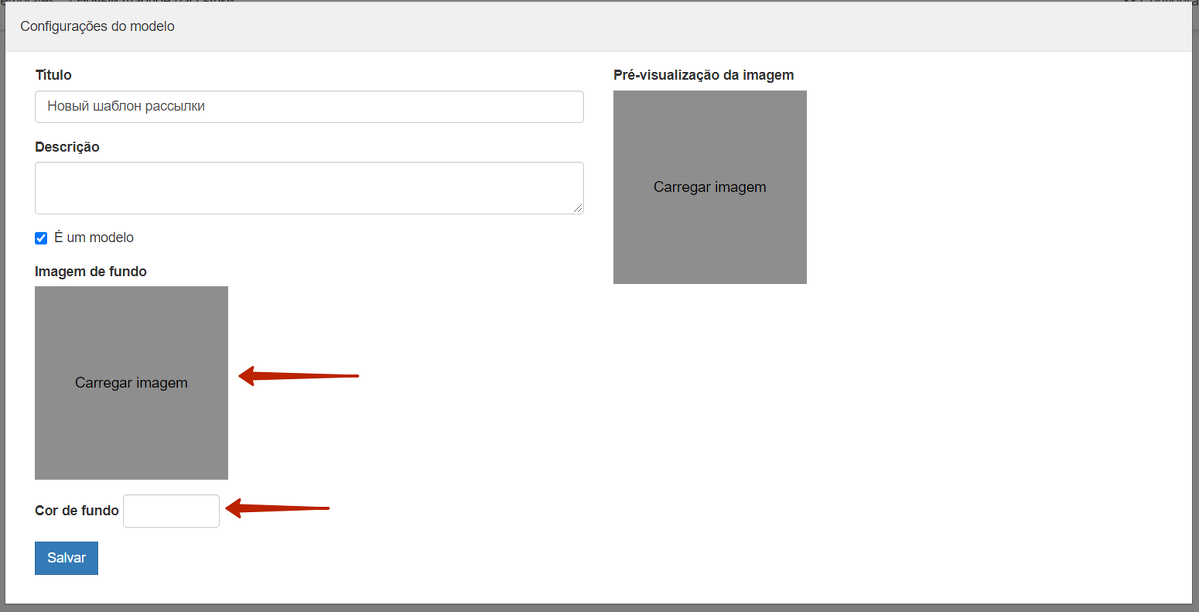Click the "Cor de fundo" label
Screen dimensions: 1199x612
(x=76, y=511)
